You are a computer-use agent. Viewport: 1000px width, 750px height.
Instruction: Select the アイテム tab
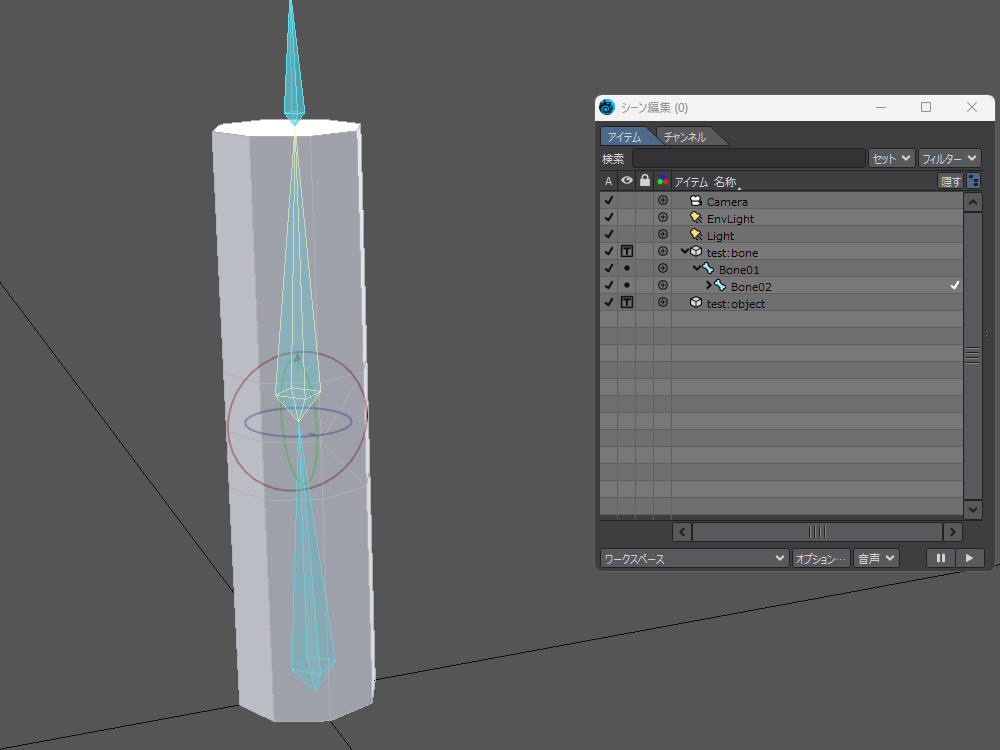click(624, 137)
